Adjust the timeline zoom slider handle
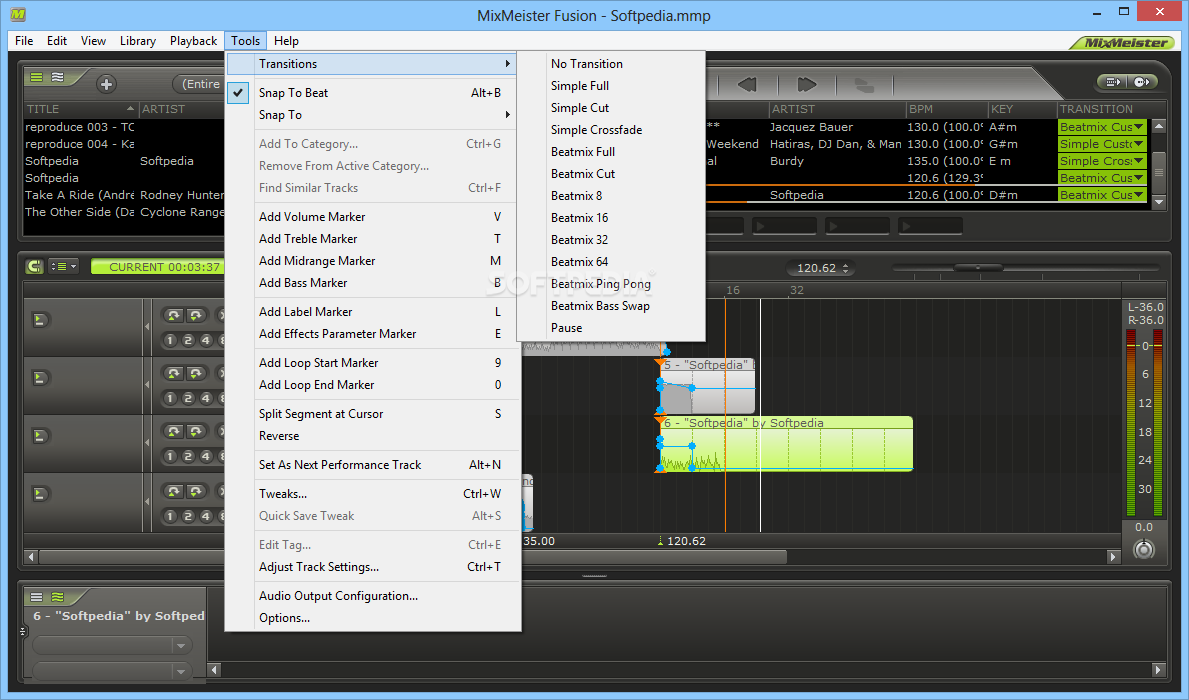This screenshot has width=1189, height=700. pos(978,268)
